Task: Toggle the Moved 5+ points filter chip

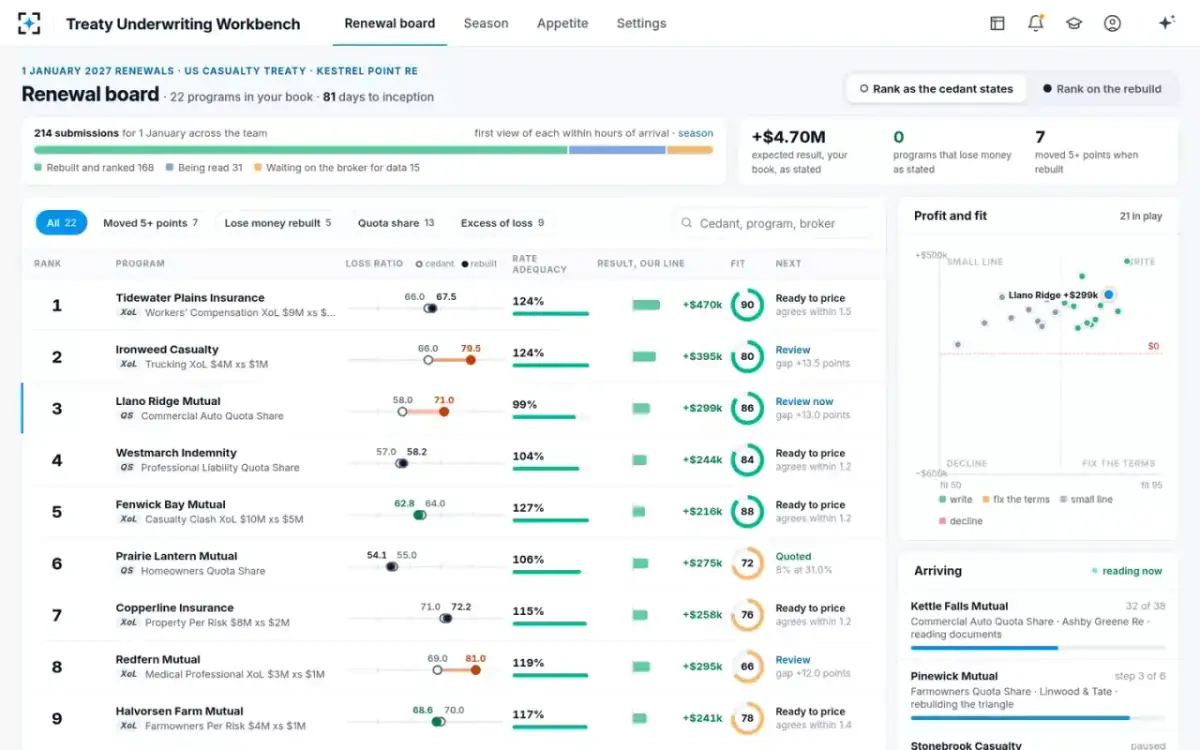Action: pos(150,223)
